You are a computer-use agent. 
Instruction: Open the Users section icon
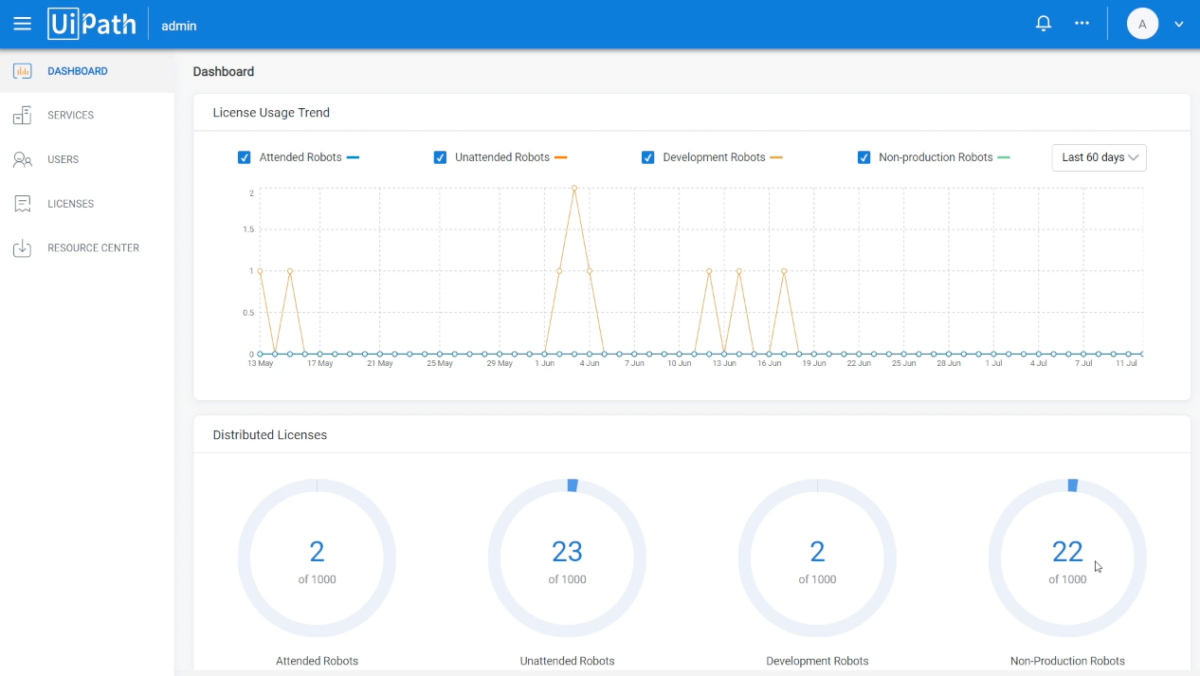(22, 159)
